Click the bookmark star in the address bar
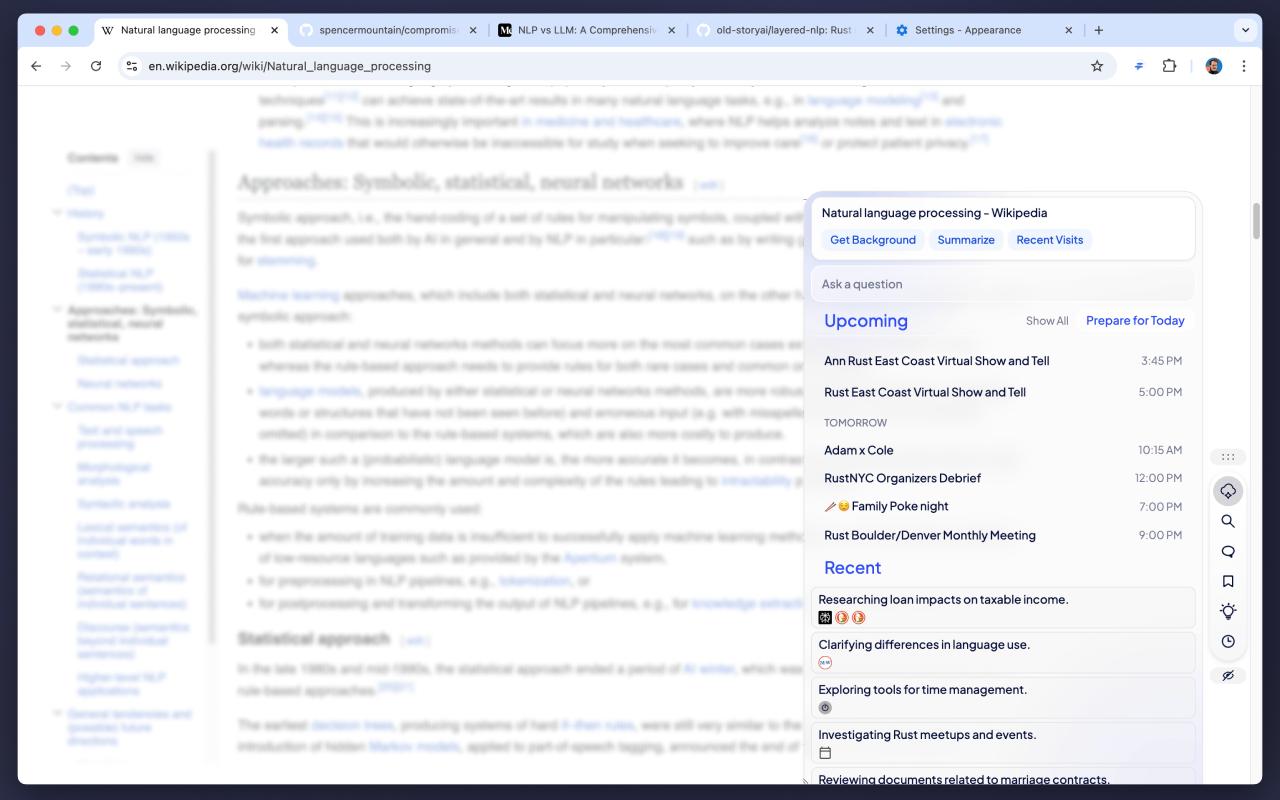The width and height of the screenshot is (1280, 800). pos(1097,65)
